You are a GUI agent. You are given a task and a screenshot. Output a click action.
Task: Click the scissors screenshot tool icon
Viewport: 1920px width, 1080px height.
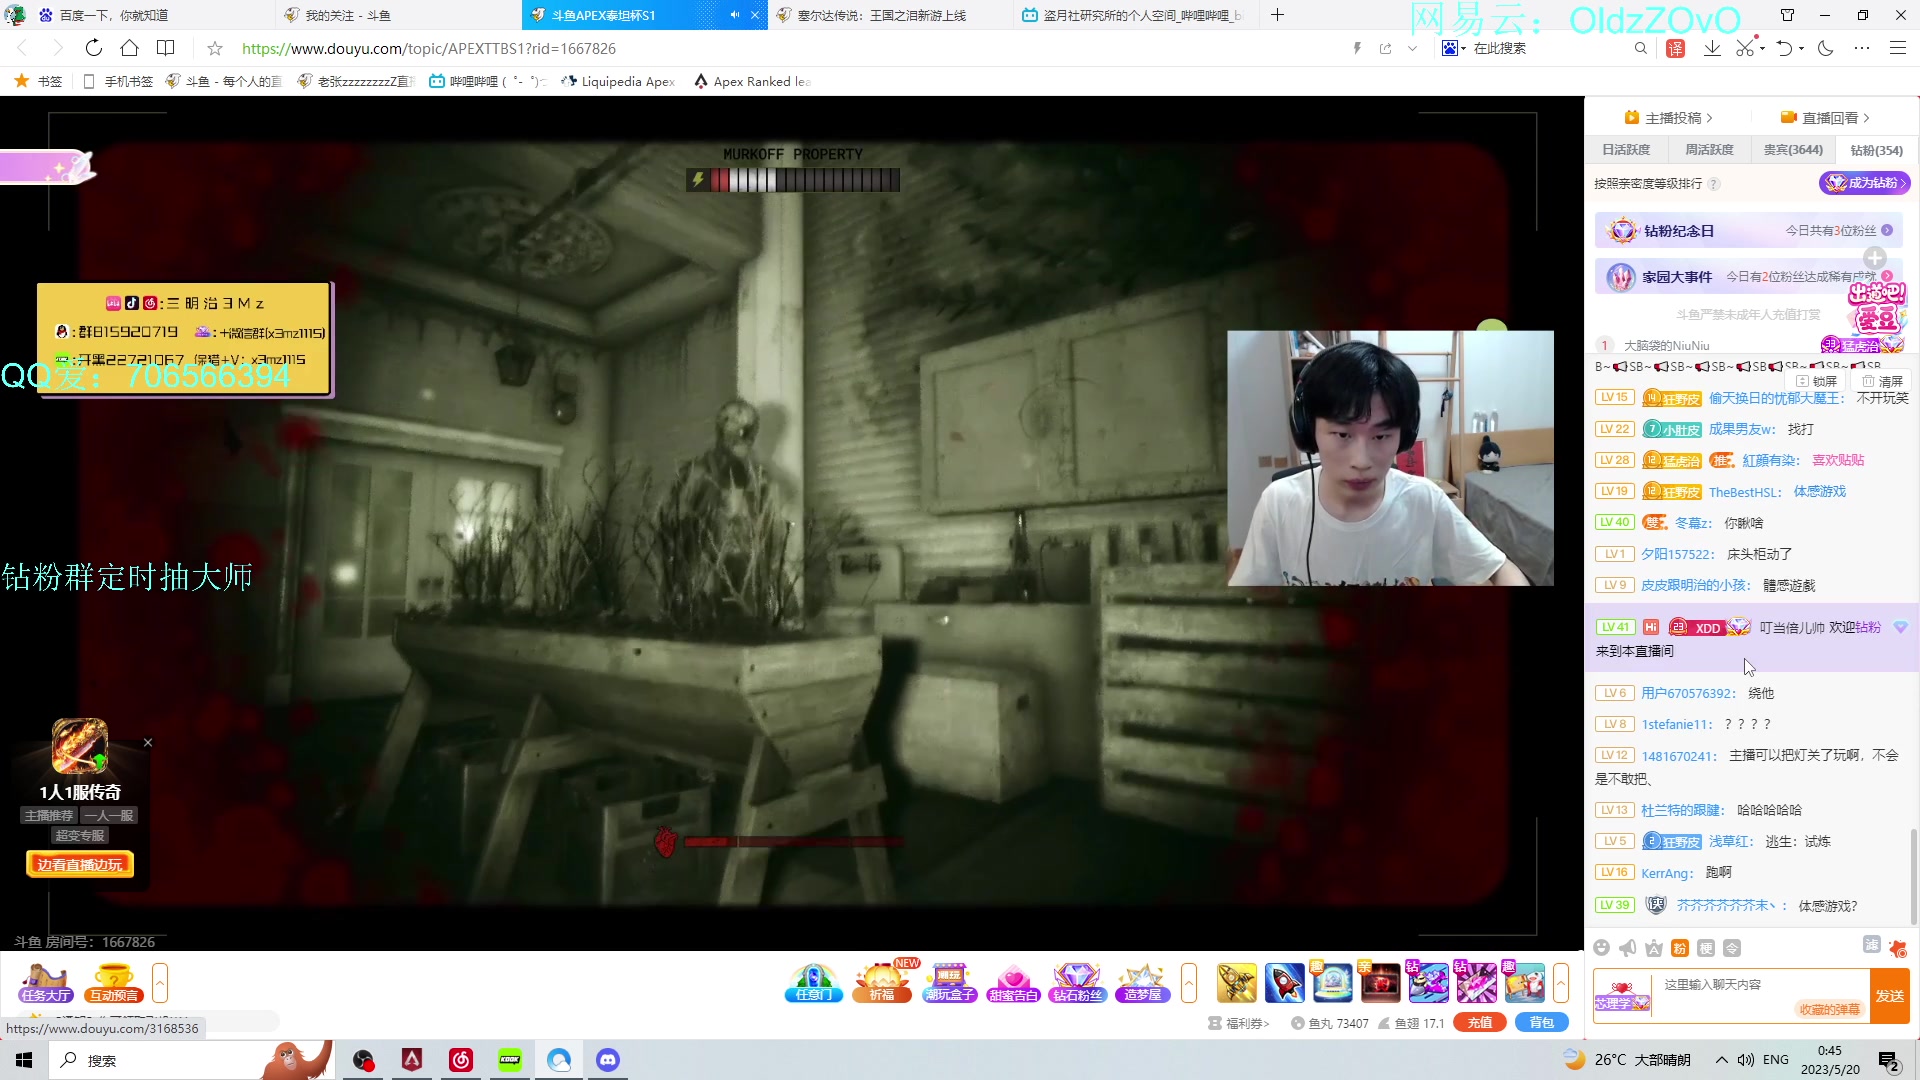[x=1745, y=48]
